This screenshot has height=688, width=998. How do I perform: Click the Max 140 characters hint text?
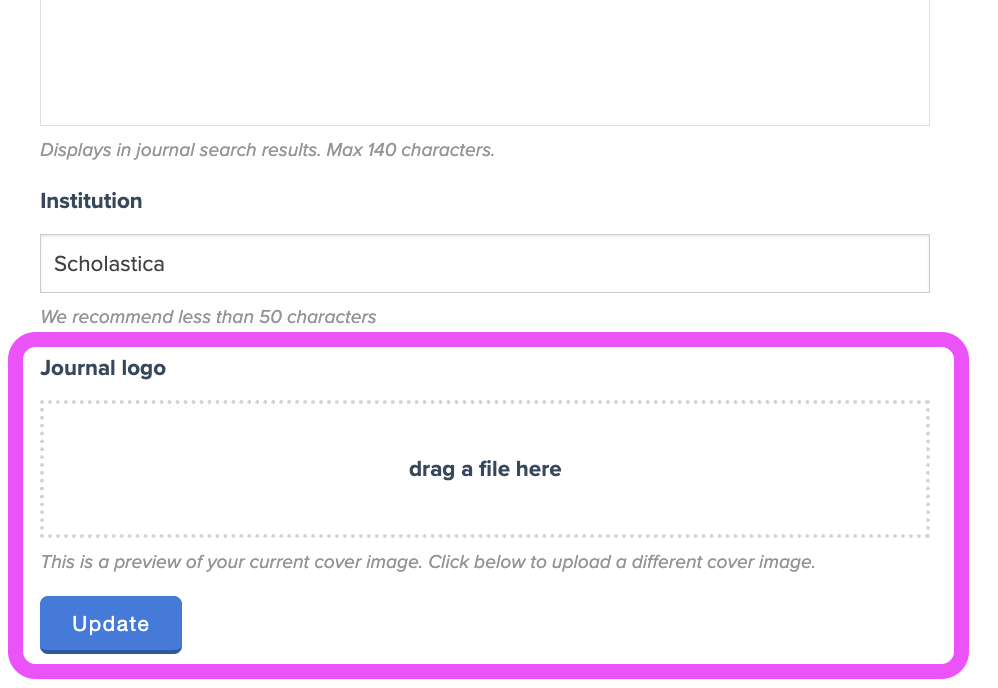click(x=411, y=150)
